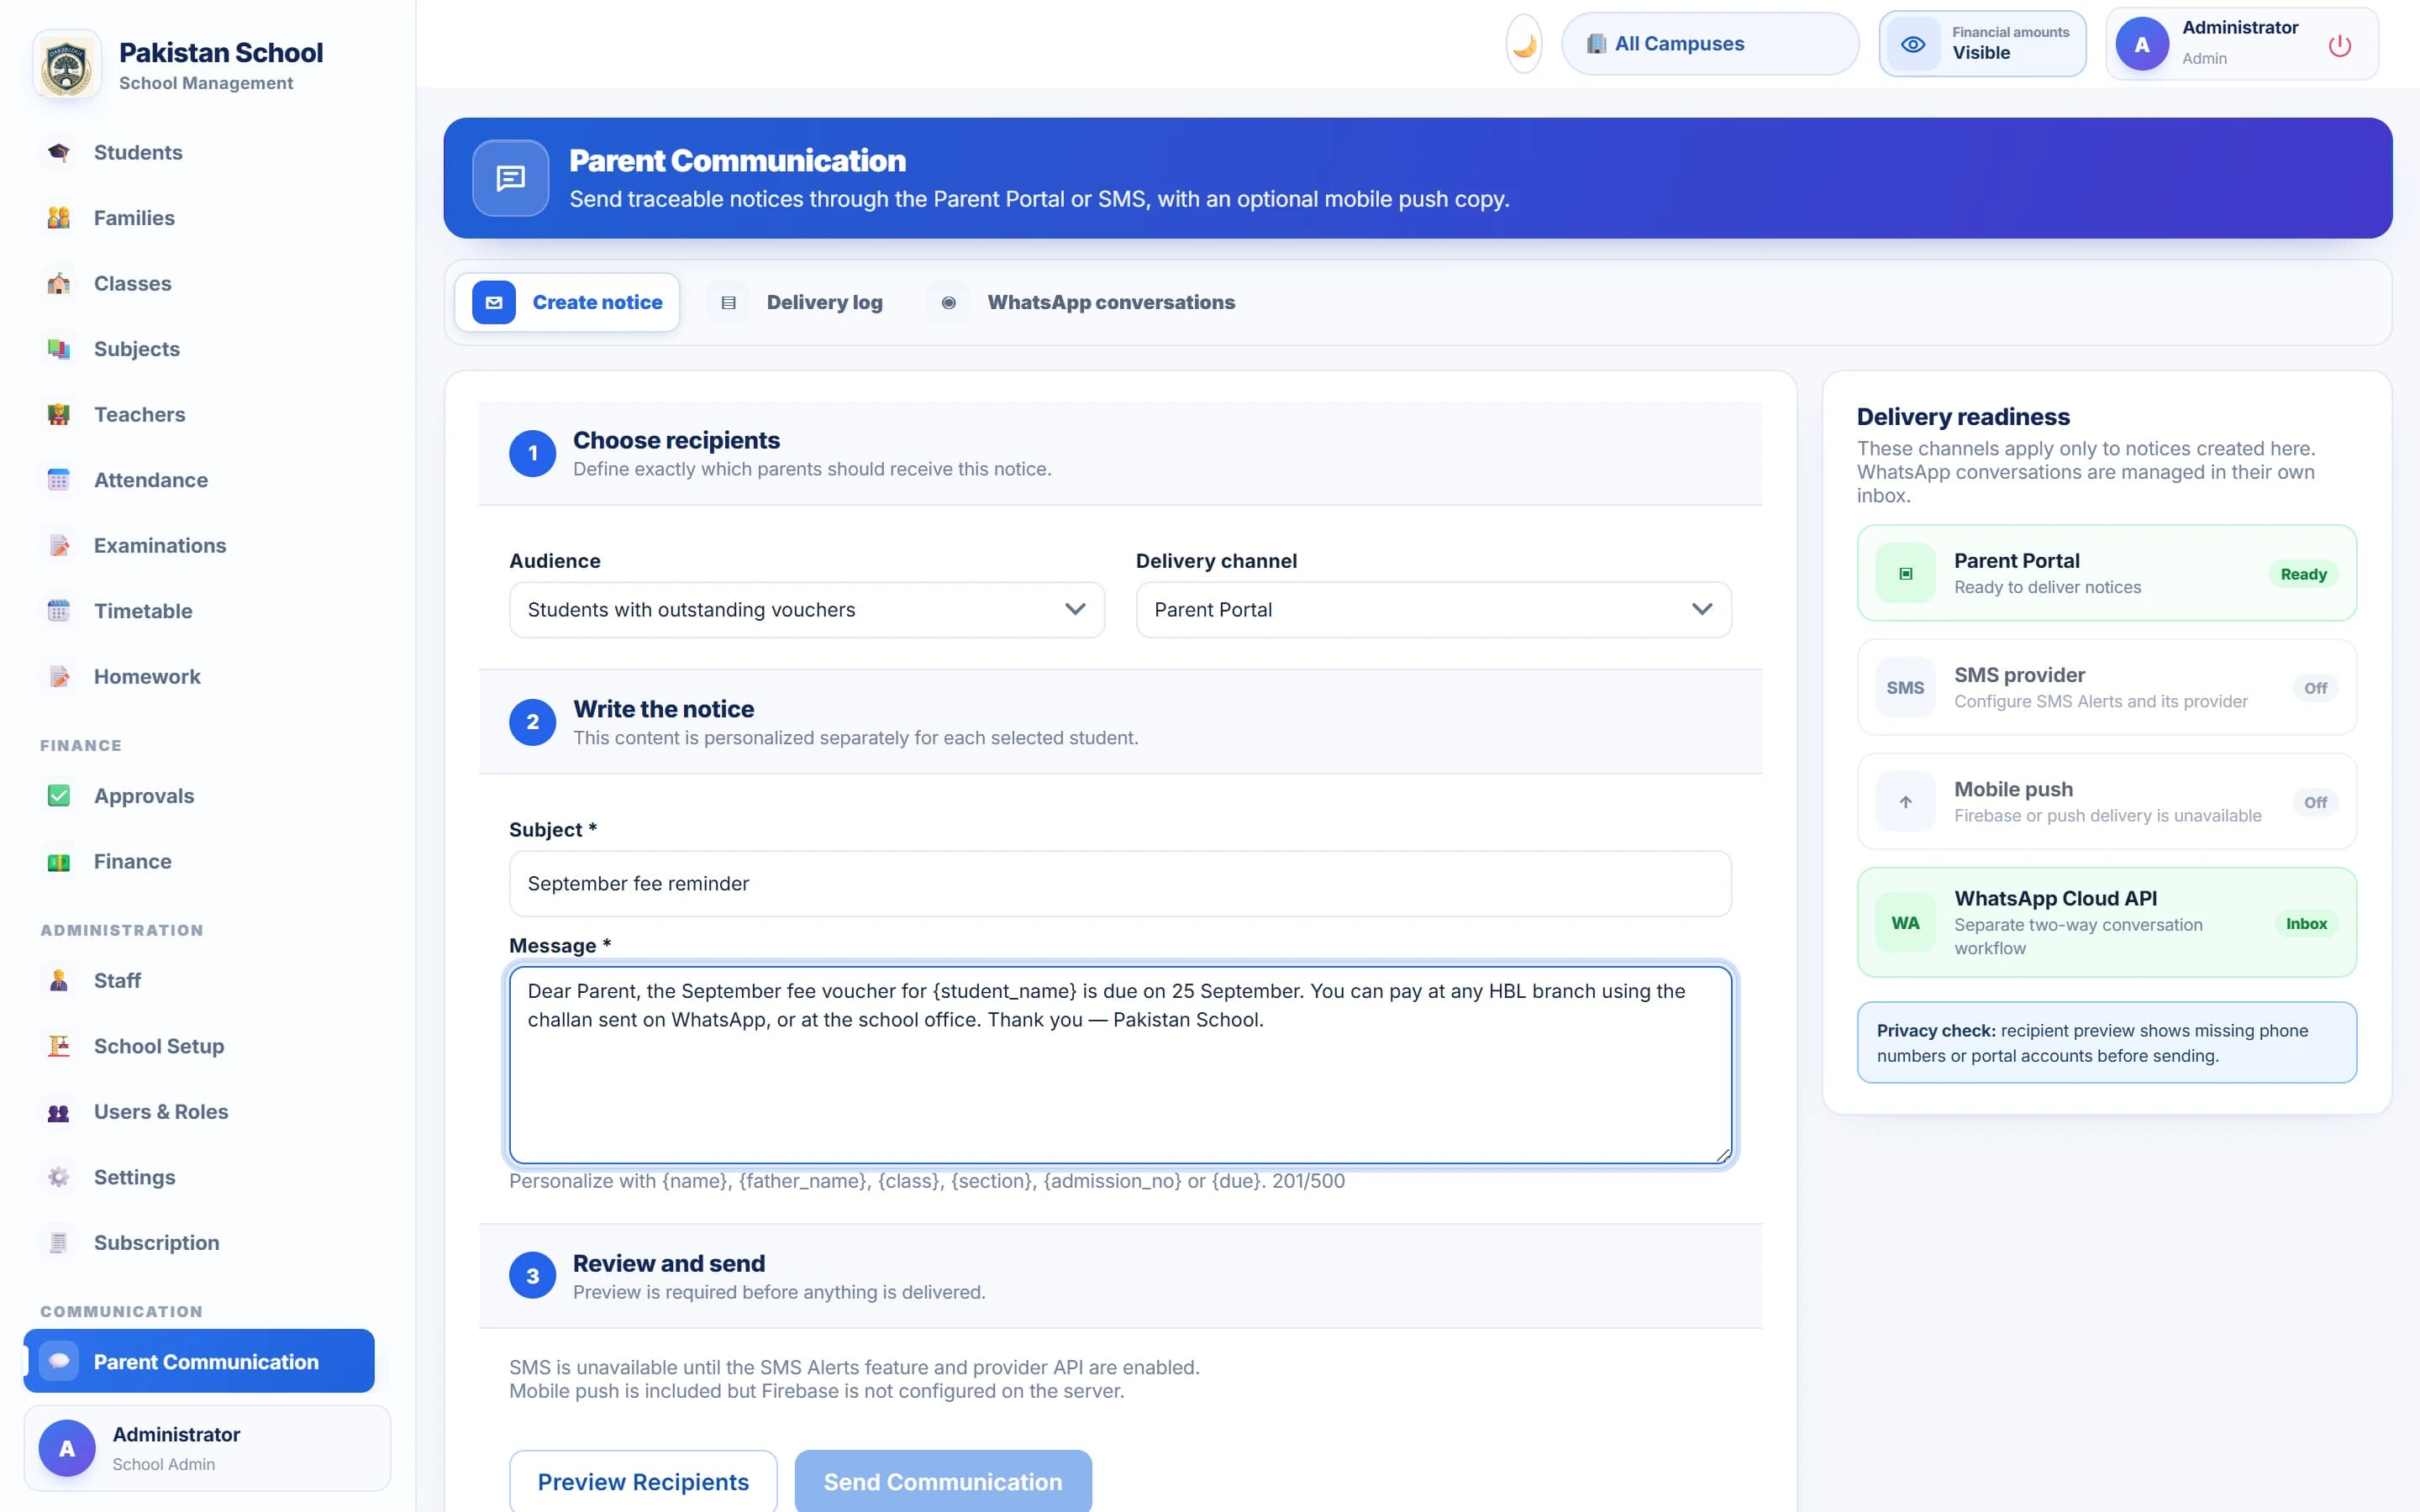Click the WA WhatsApp Cloud API icon

(x=1905, y=923)
